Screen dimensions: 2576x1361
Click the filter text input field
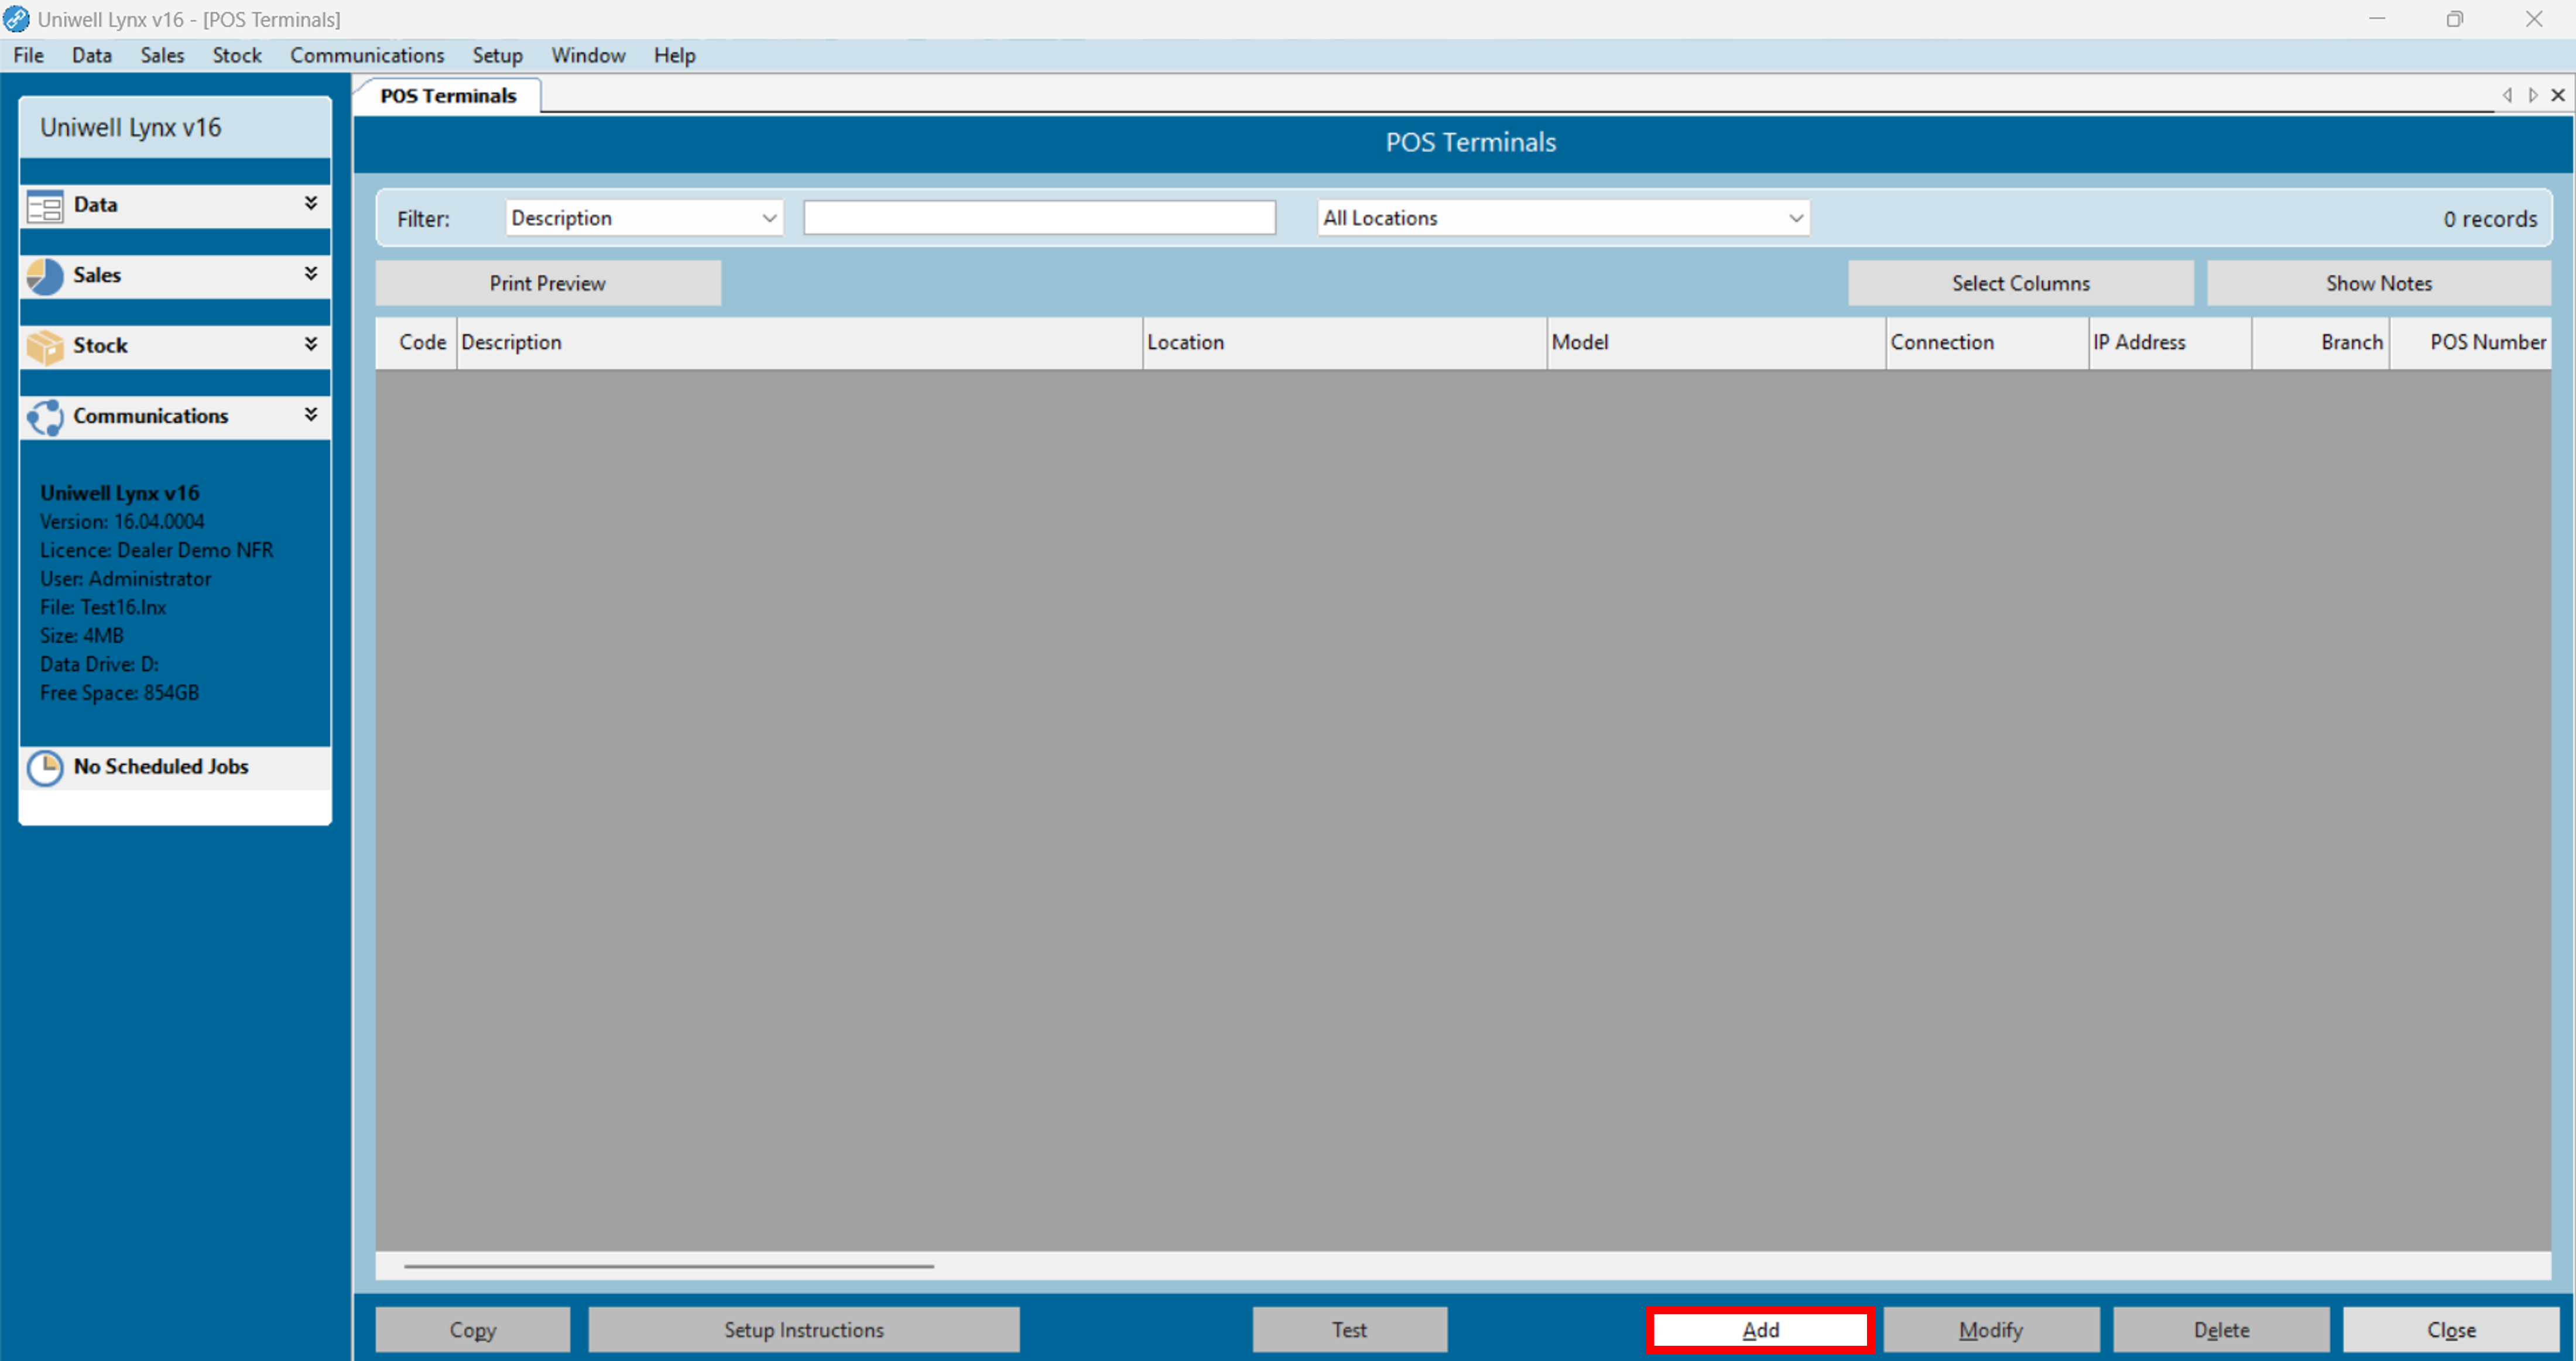[x=1039, y=218]
